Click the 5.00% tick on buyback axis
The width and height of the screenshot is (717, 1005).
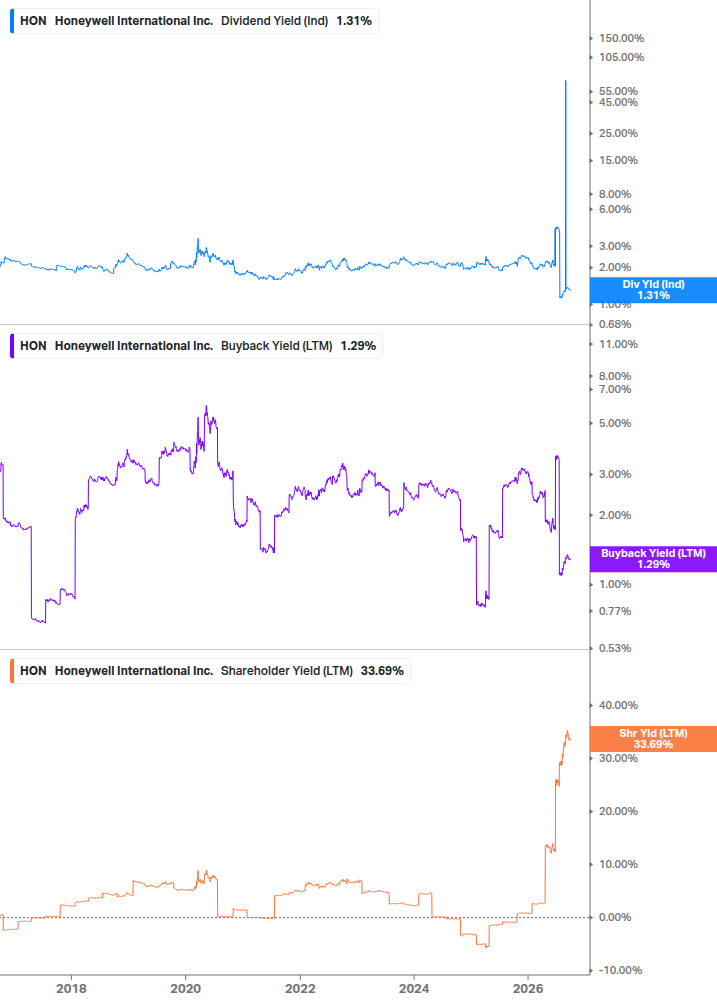[x=615, y=423]
